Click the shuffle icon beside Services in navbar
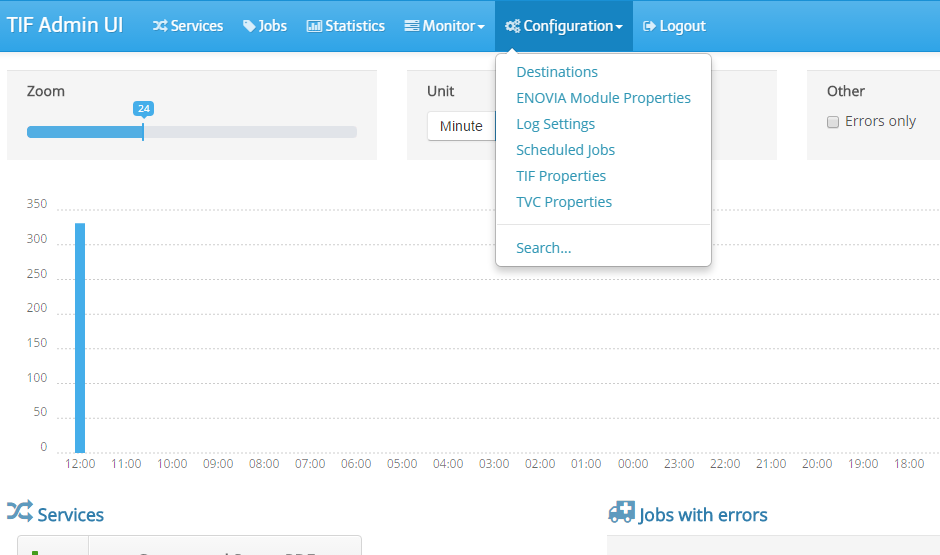The height and width of the screenshot is (555, 940). coord(160,26)
